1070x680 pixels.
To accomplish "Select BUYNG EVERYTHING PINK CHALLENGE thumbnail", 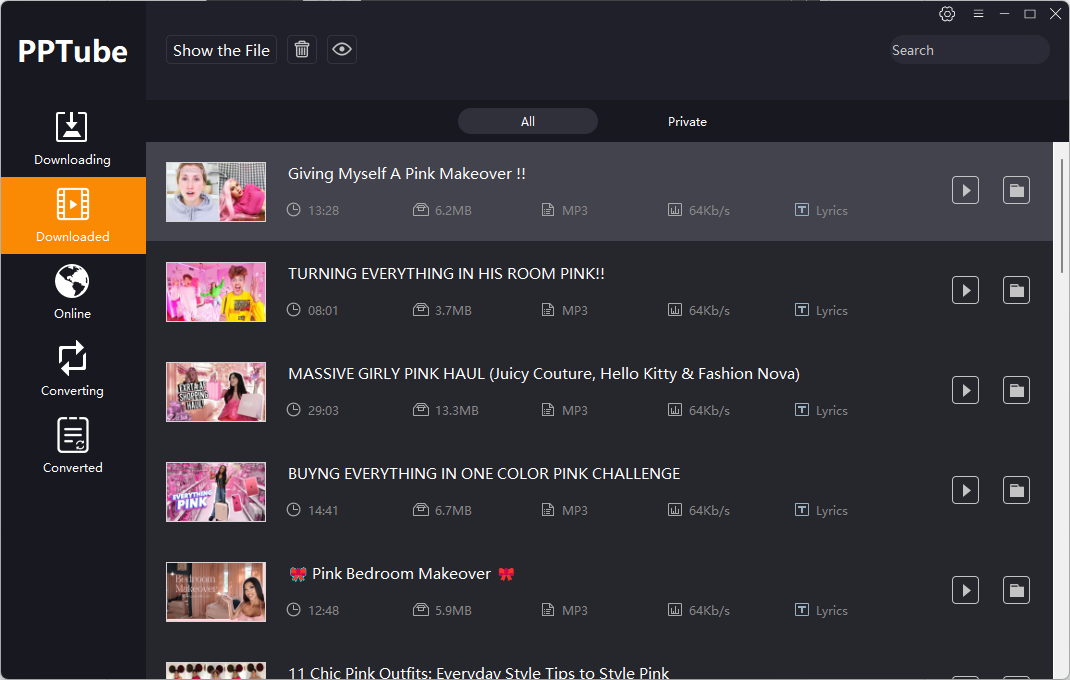I will (x=216, y=492).
